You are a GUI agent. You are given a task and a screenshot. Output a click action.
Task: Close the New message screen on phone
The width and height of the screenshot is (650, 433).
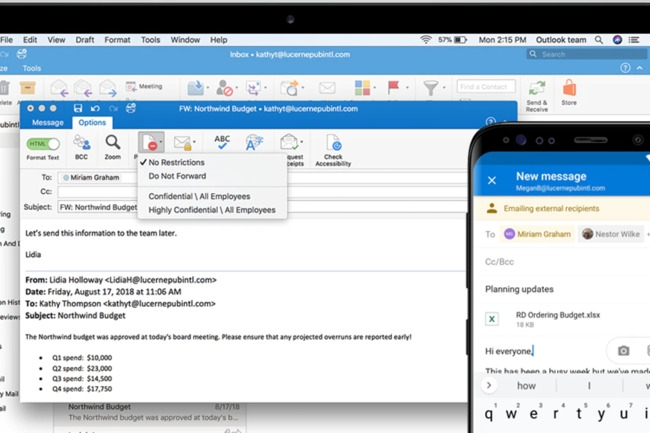[492, 180]
